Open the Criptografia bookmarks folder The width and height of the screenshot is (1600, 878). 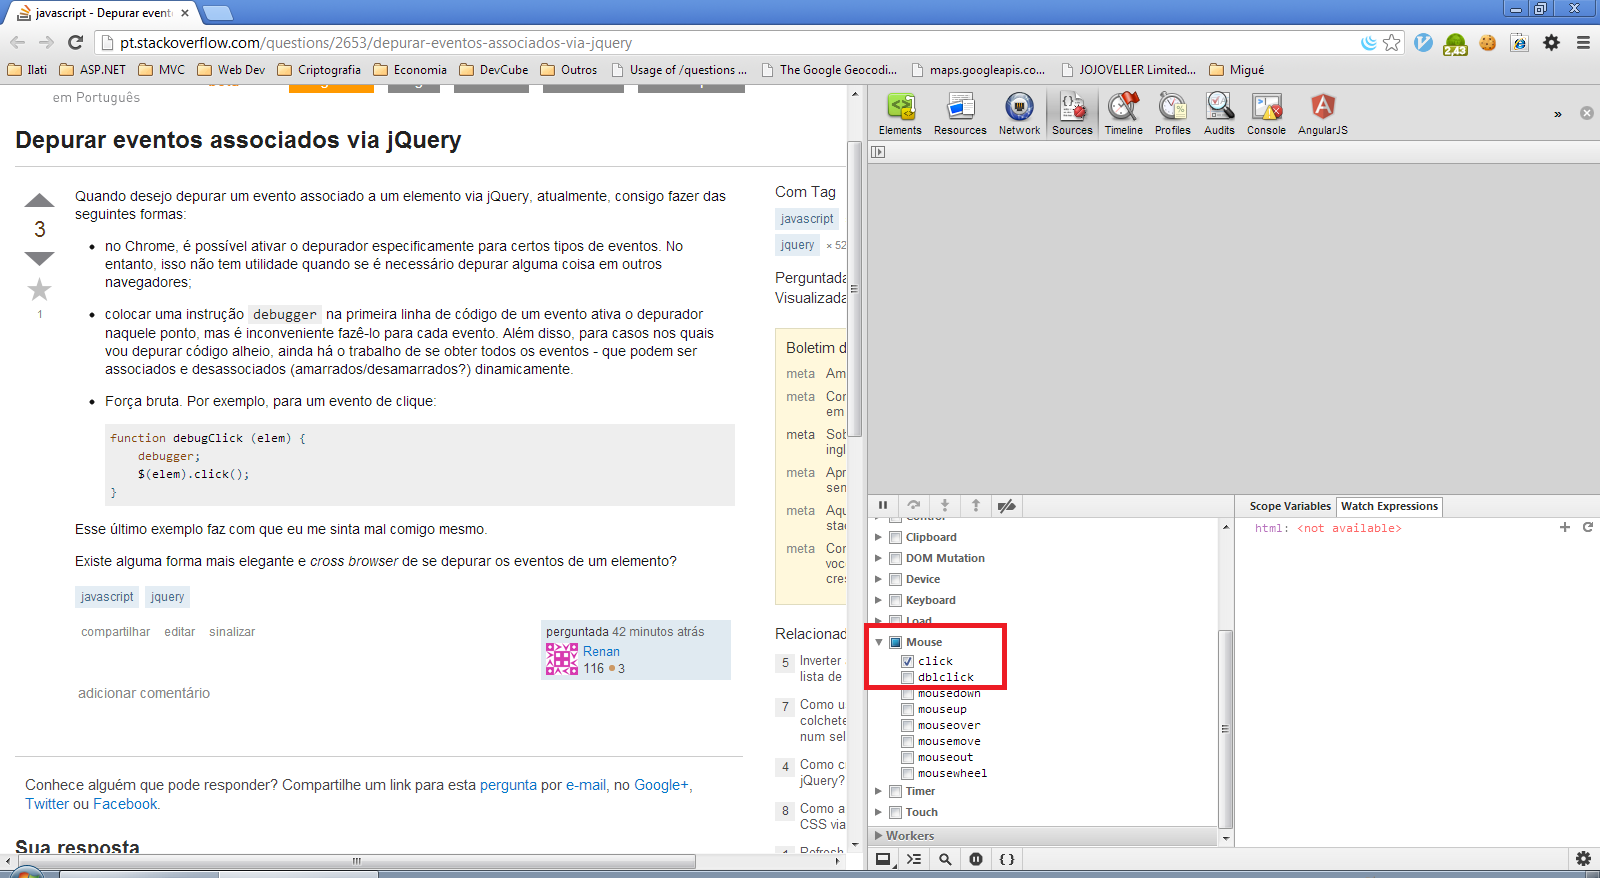[x=319, y=70]
